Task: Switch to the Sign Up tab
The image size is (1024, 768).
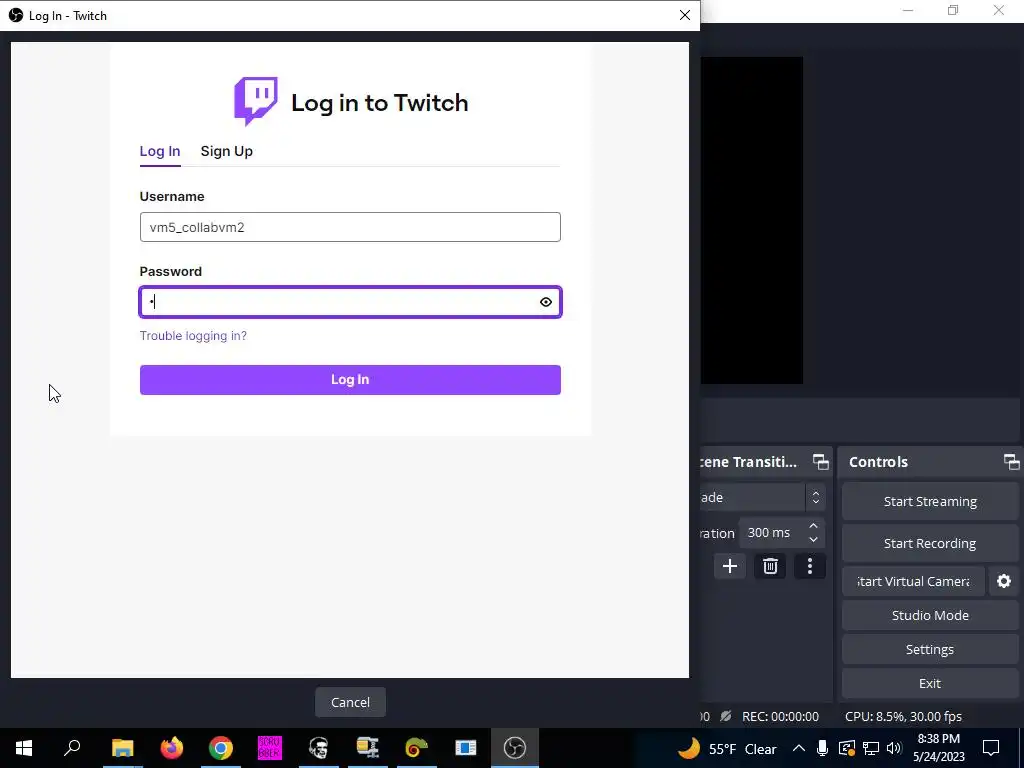Action: 227,151
